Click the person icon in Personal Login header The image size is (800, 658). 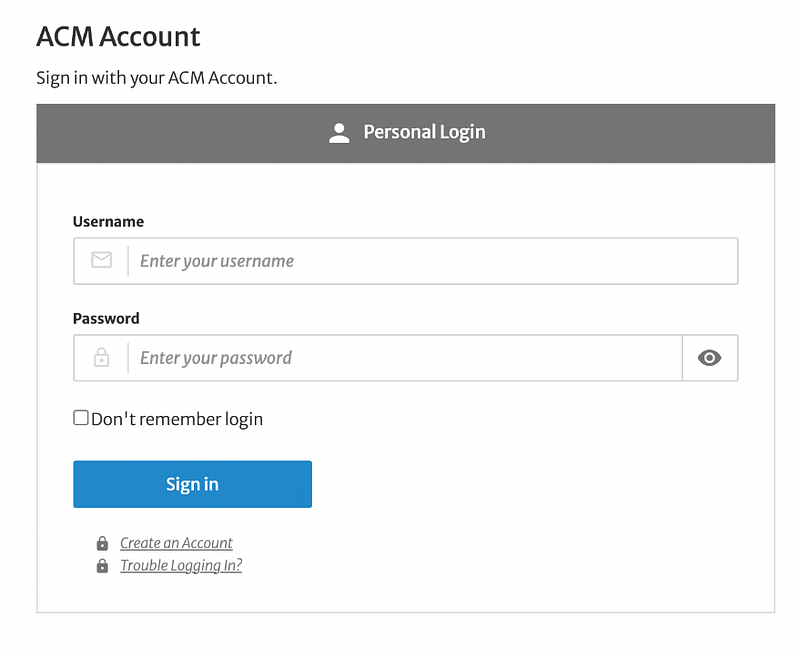pos(339,133)
